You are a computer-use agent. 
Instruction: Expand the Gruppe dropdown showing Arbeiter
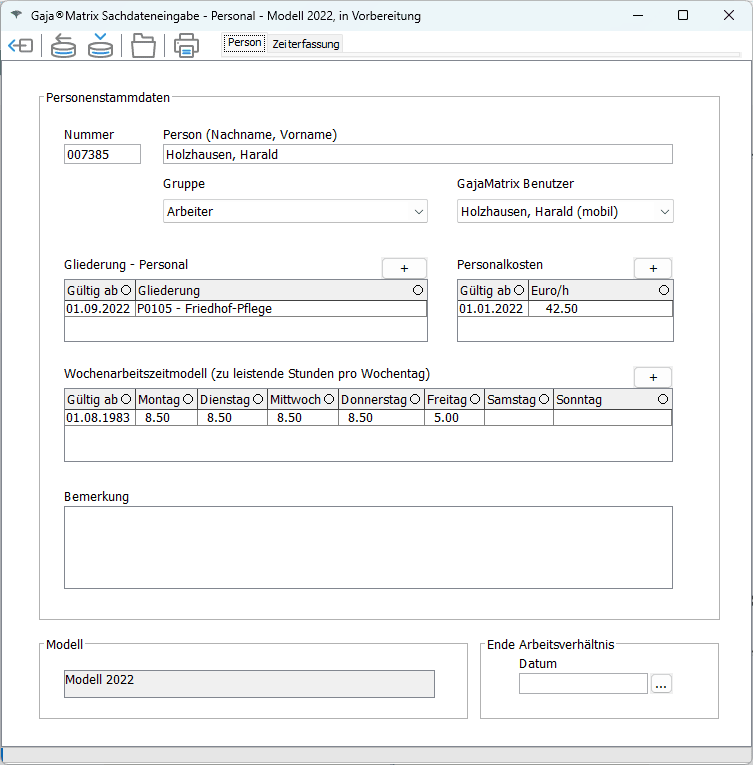click(418, 212)
